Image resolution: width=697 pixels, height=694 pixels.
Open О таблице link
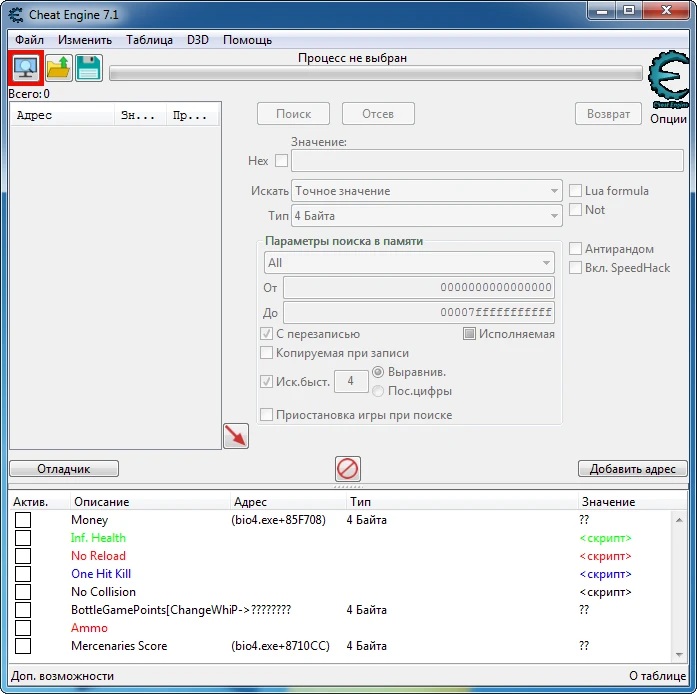657,676
